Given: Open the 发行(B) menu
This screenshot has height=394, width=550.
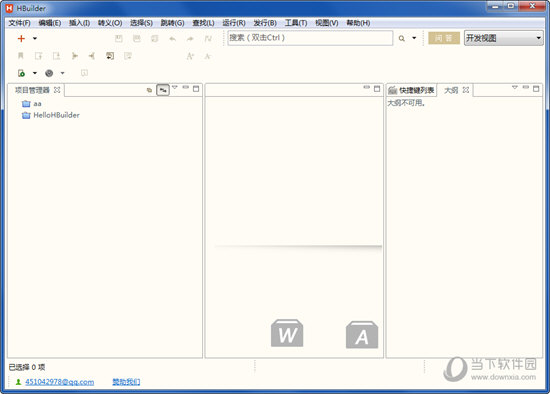Looking at the screenshot, I should pyautogui.click(x=265, y=23).
